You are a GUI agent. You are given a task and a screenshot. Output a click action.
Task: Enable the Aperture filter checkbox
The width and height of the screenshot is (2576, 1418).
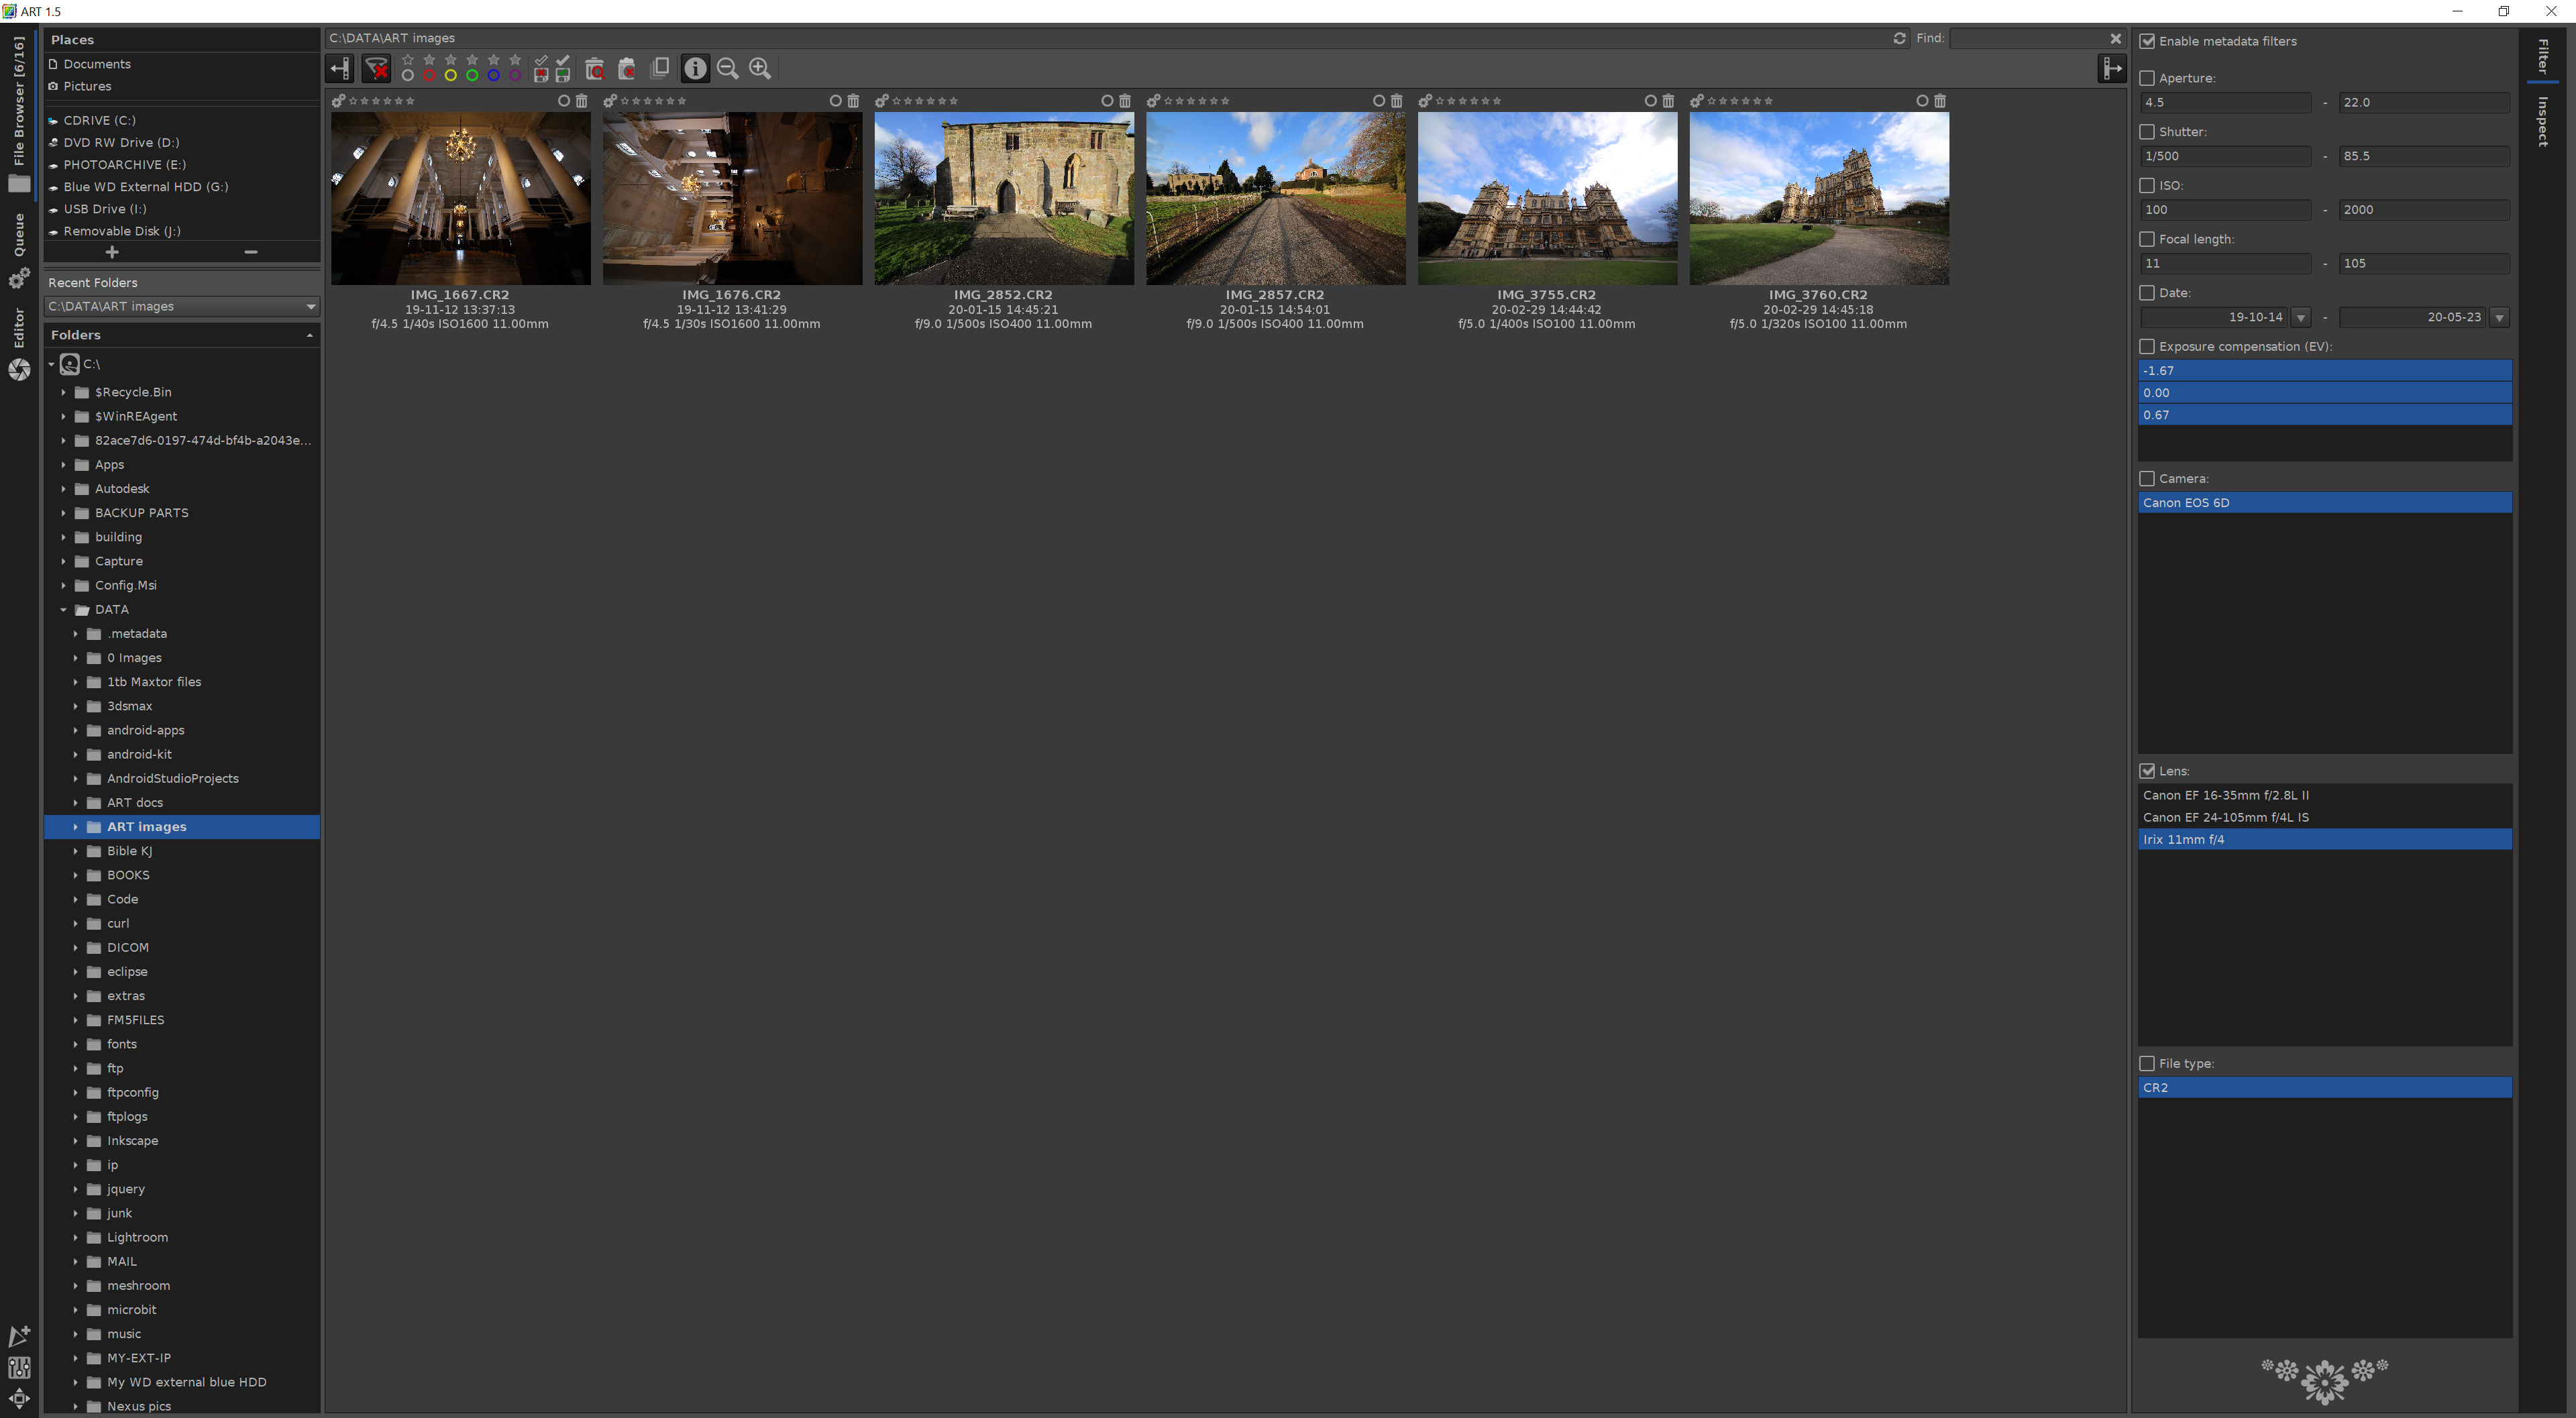2147,78
